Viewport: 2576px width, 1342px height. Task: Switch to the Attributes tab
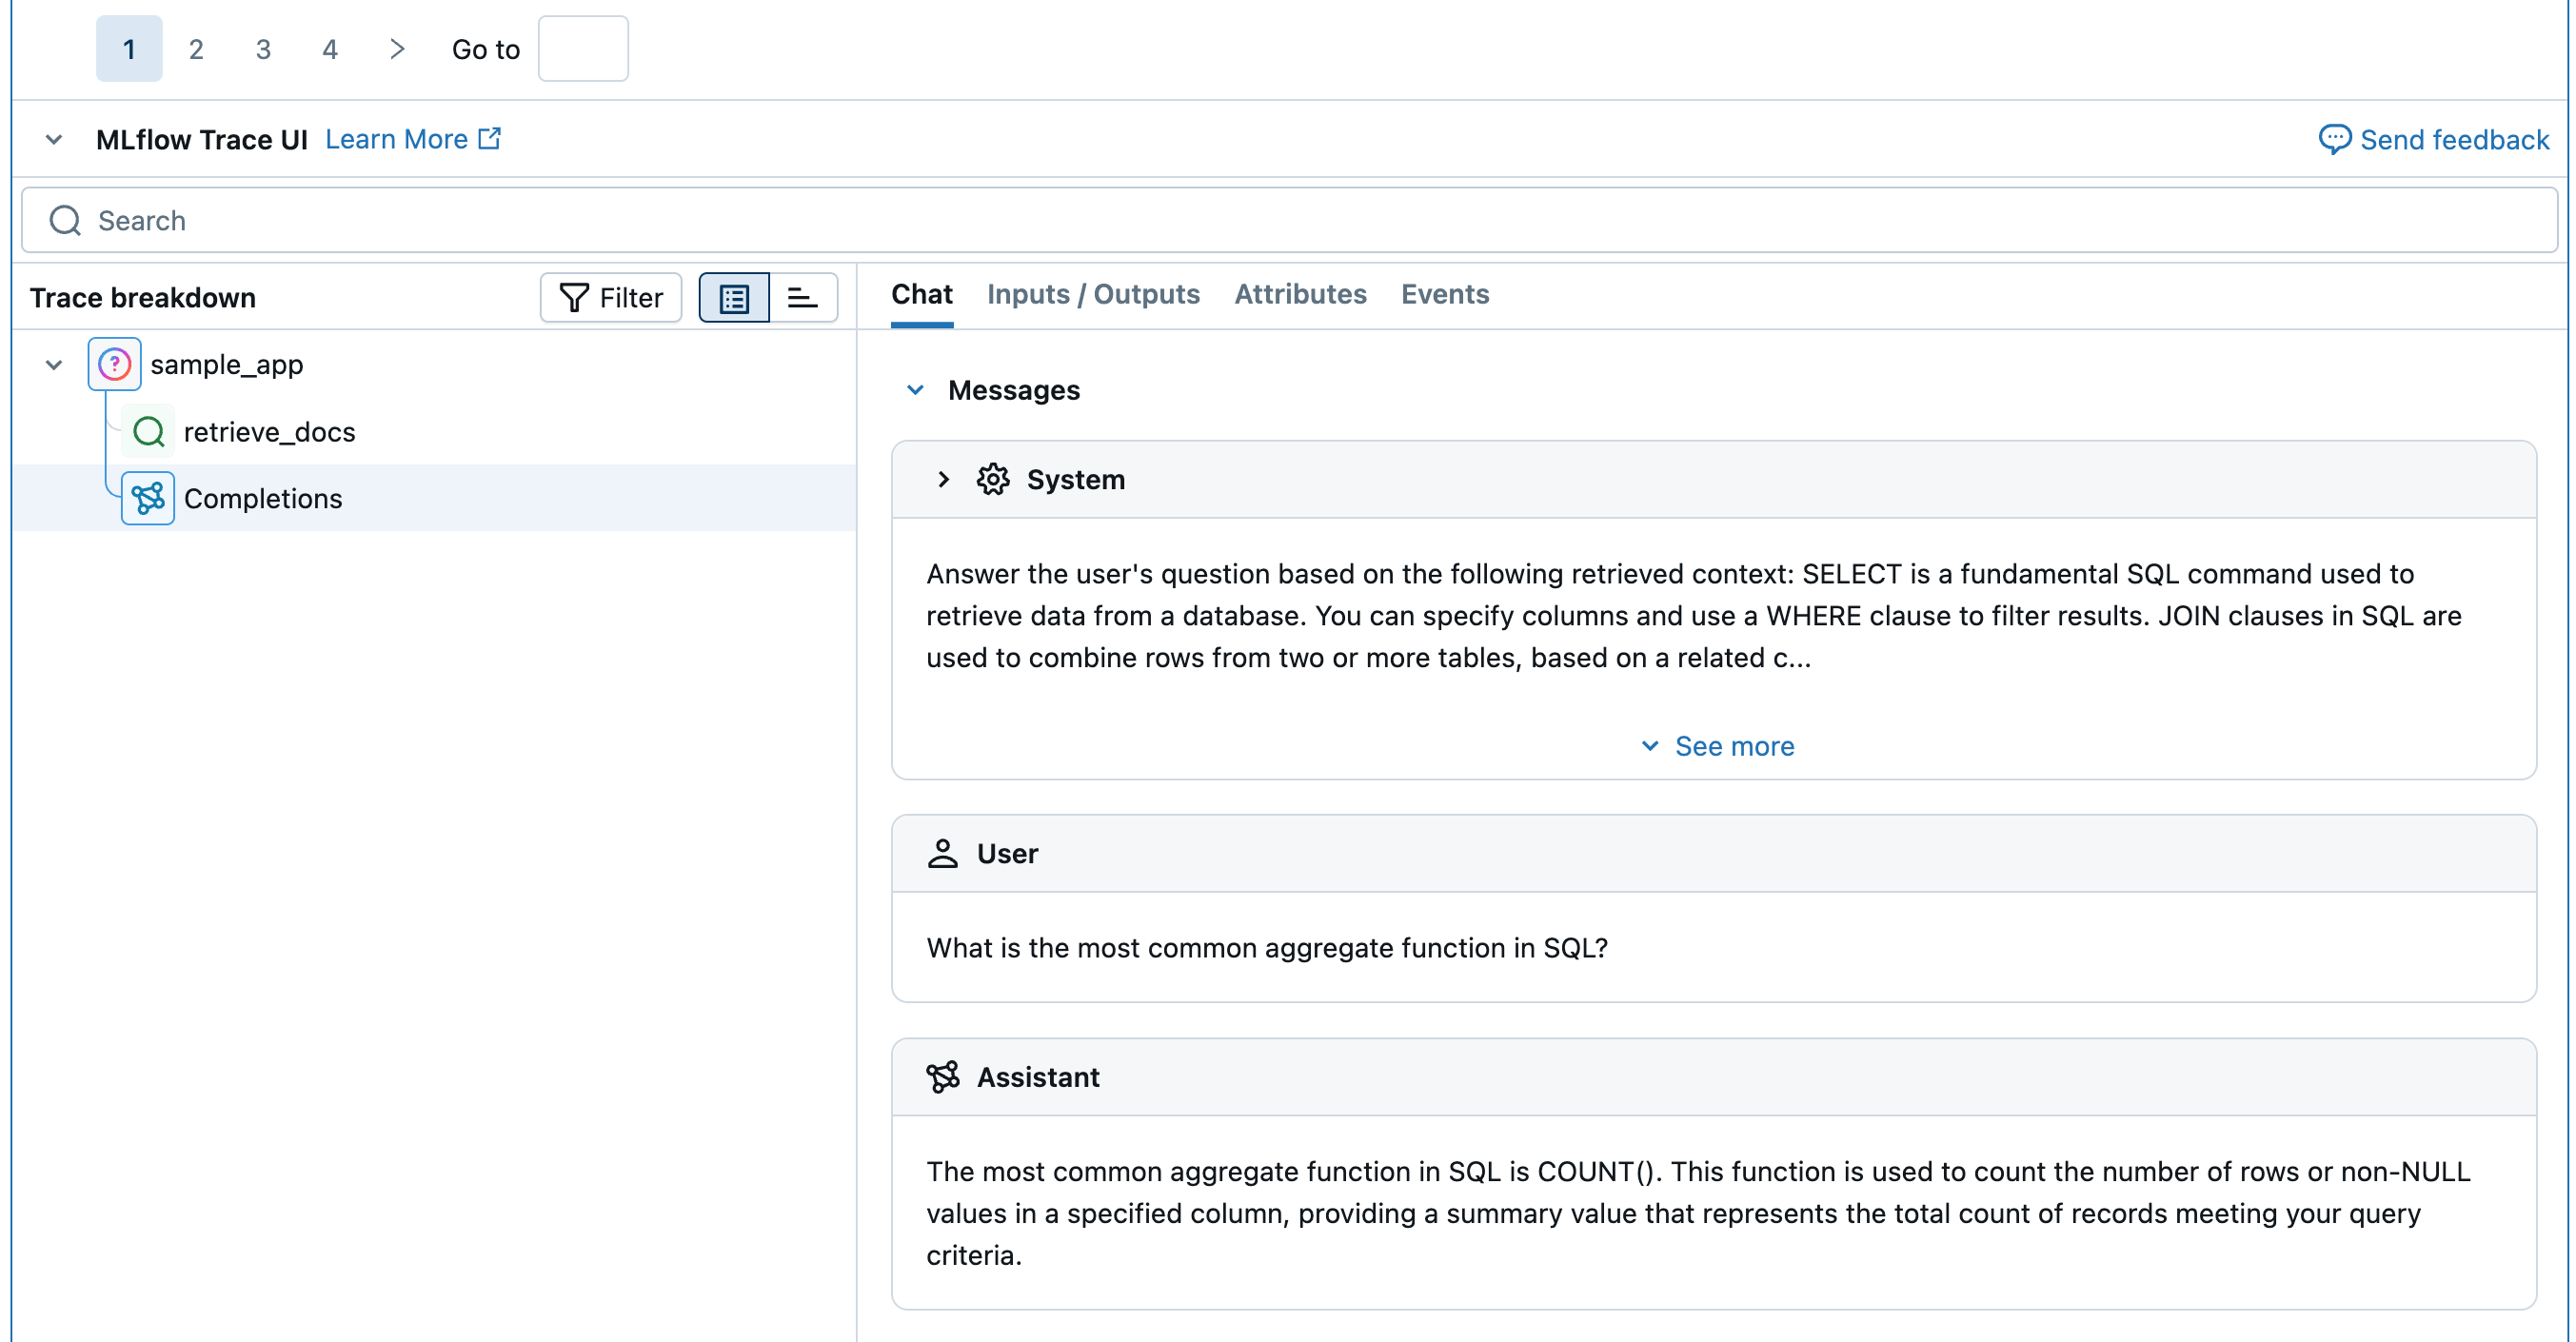(x=1299, y=294)
